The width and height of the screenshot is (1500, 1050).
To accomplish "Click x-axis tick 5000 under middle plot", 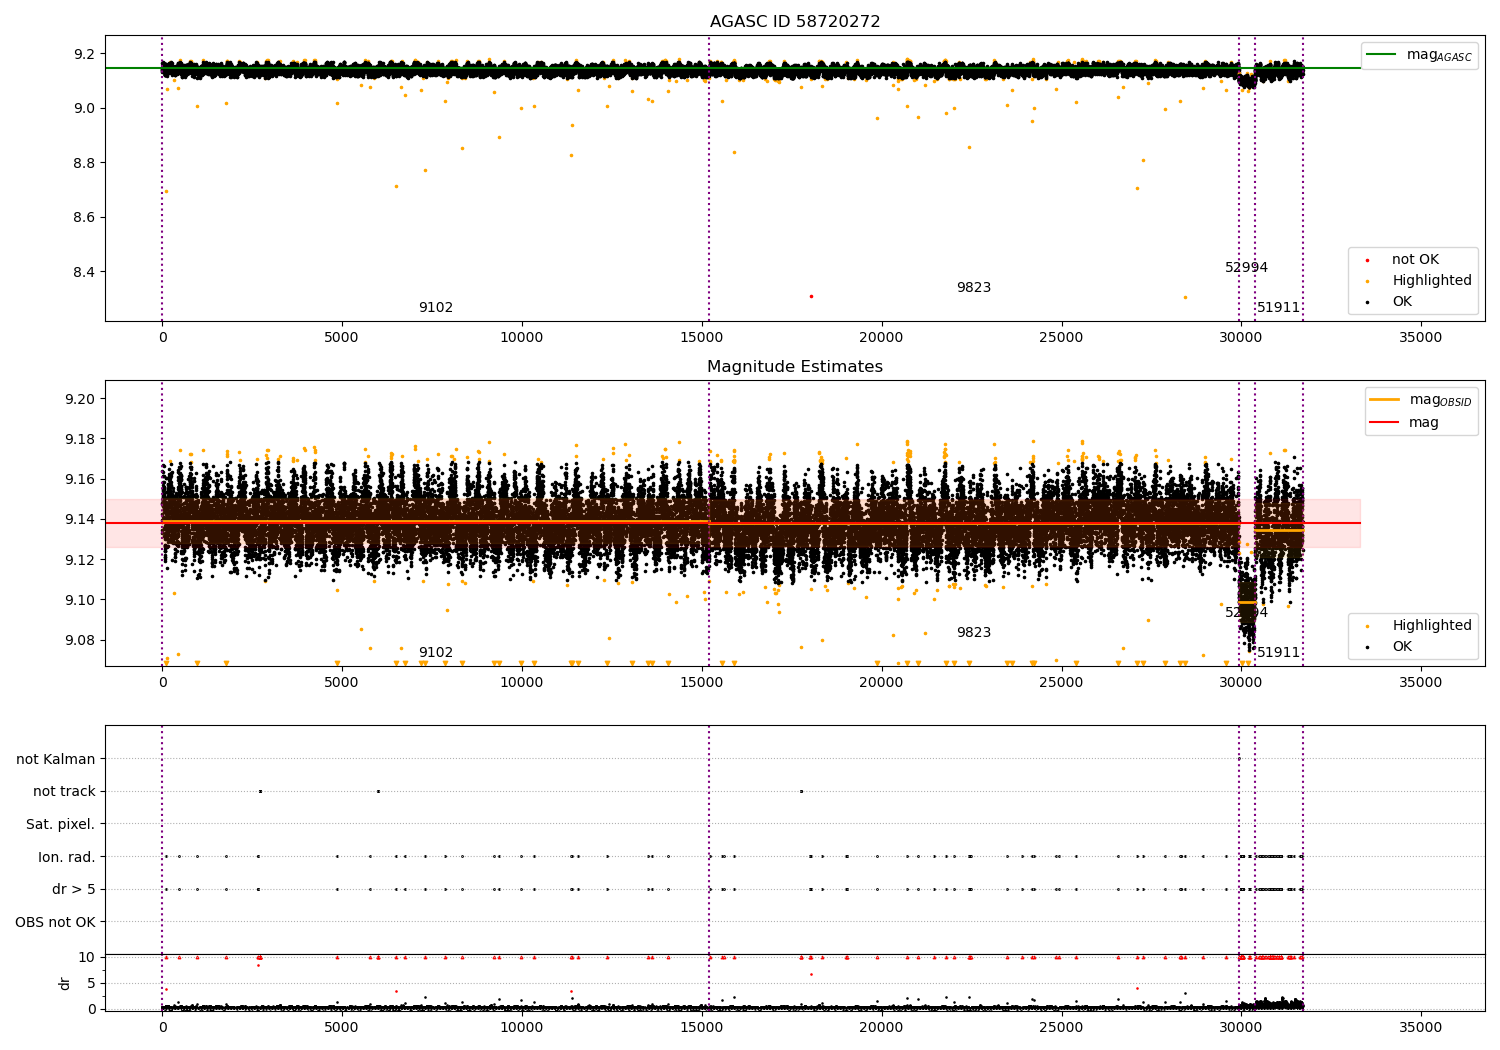I will [342, 682].
